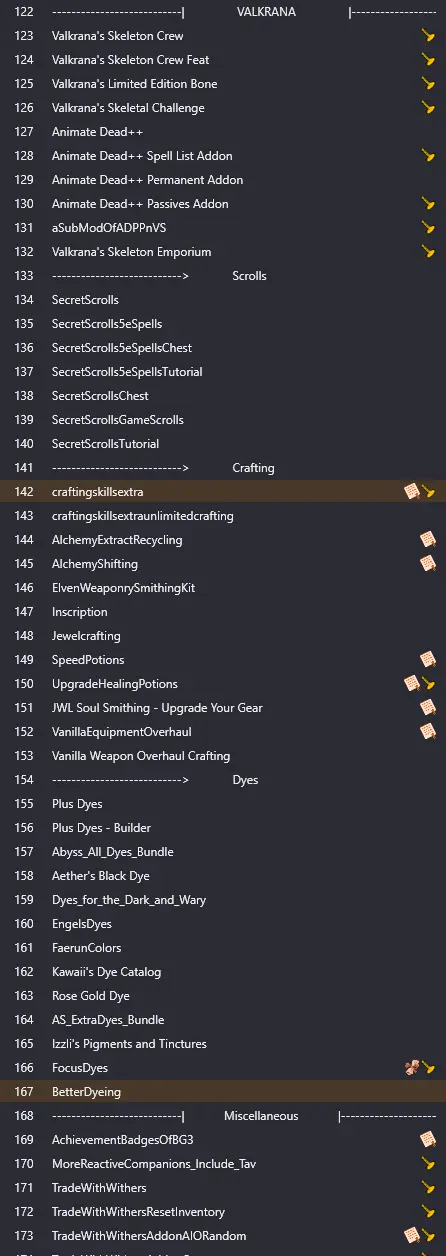Screen dimensions: 446x1256
Task: Click the broom icon on UpgradeHealingPotions row
Action: click(x=428, y=684)
